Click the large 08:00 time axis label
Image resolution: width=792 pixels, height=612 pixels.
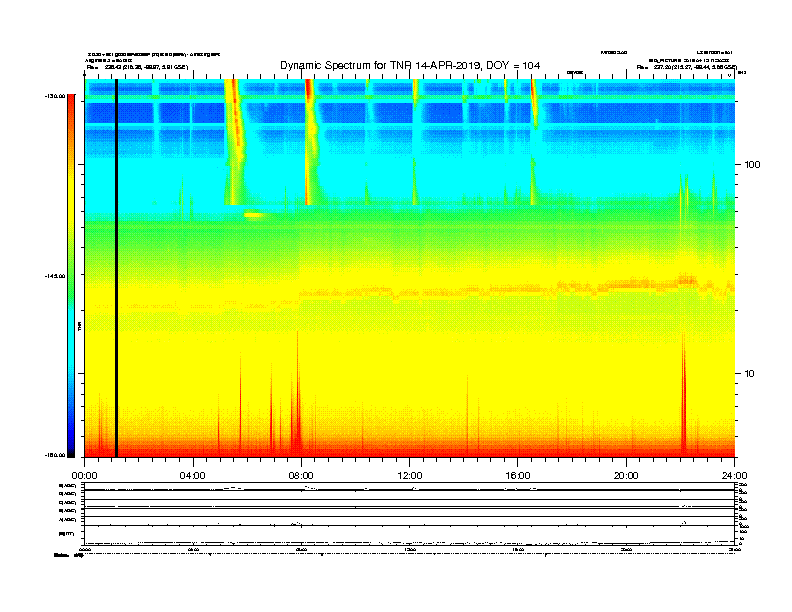click(301, 476)
